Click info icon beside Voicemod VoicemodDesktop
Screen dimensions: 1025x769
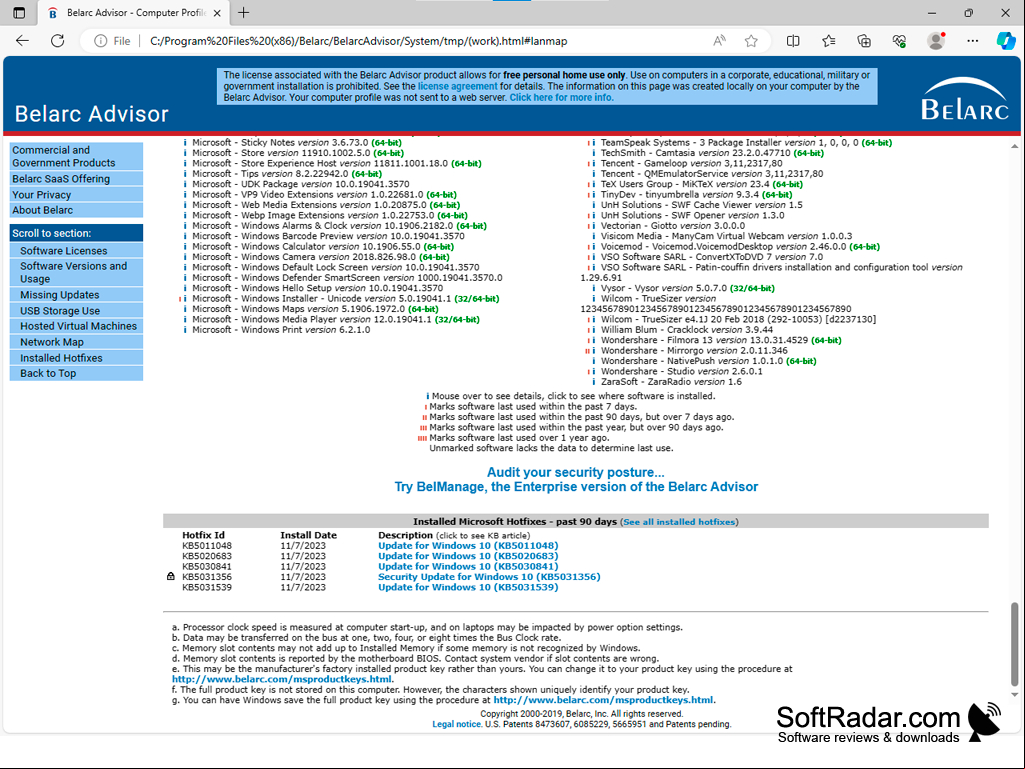[594, 247]
